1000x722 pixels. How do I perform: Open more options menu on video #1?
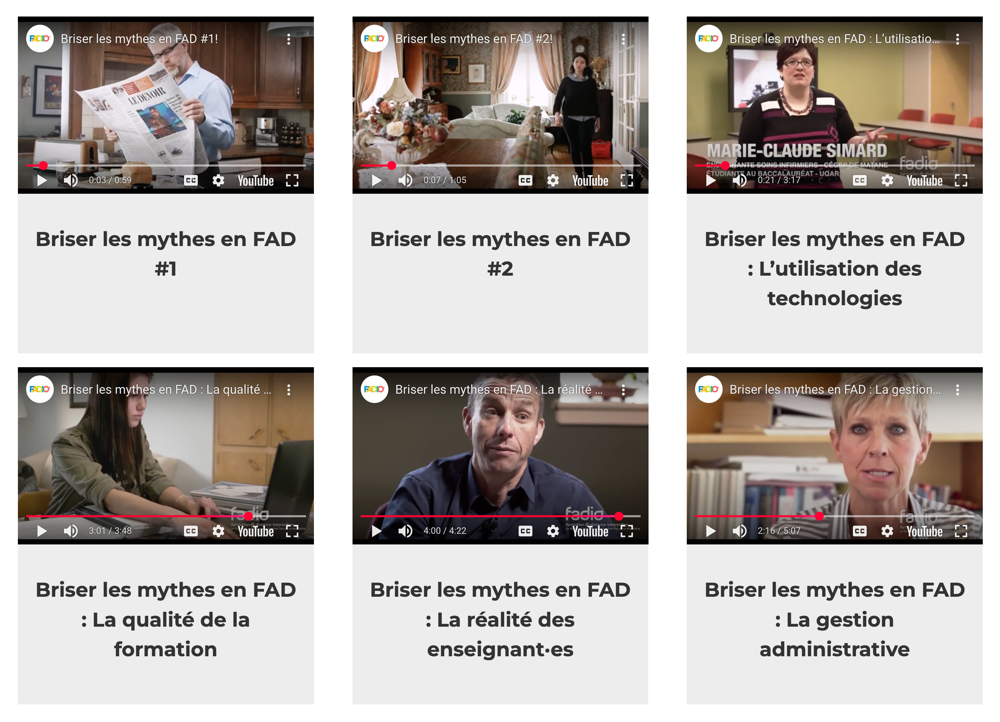point(289,39)
